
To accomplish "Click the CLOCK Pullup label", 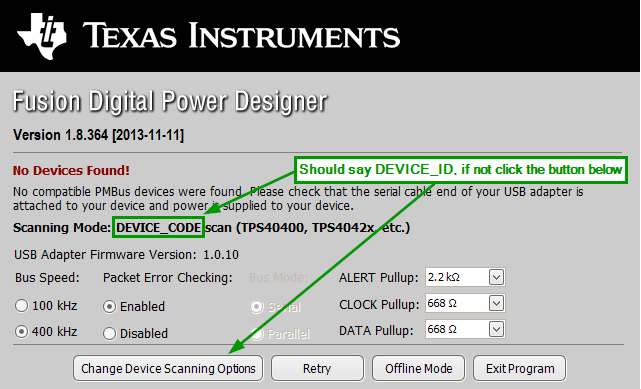I will (x=379, y=305).
